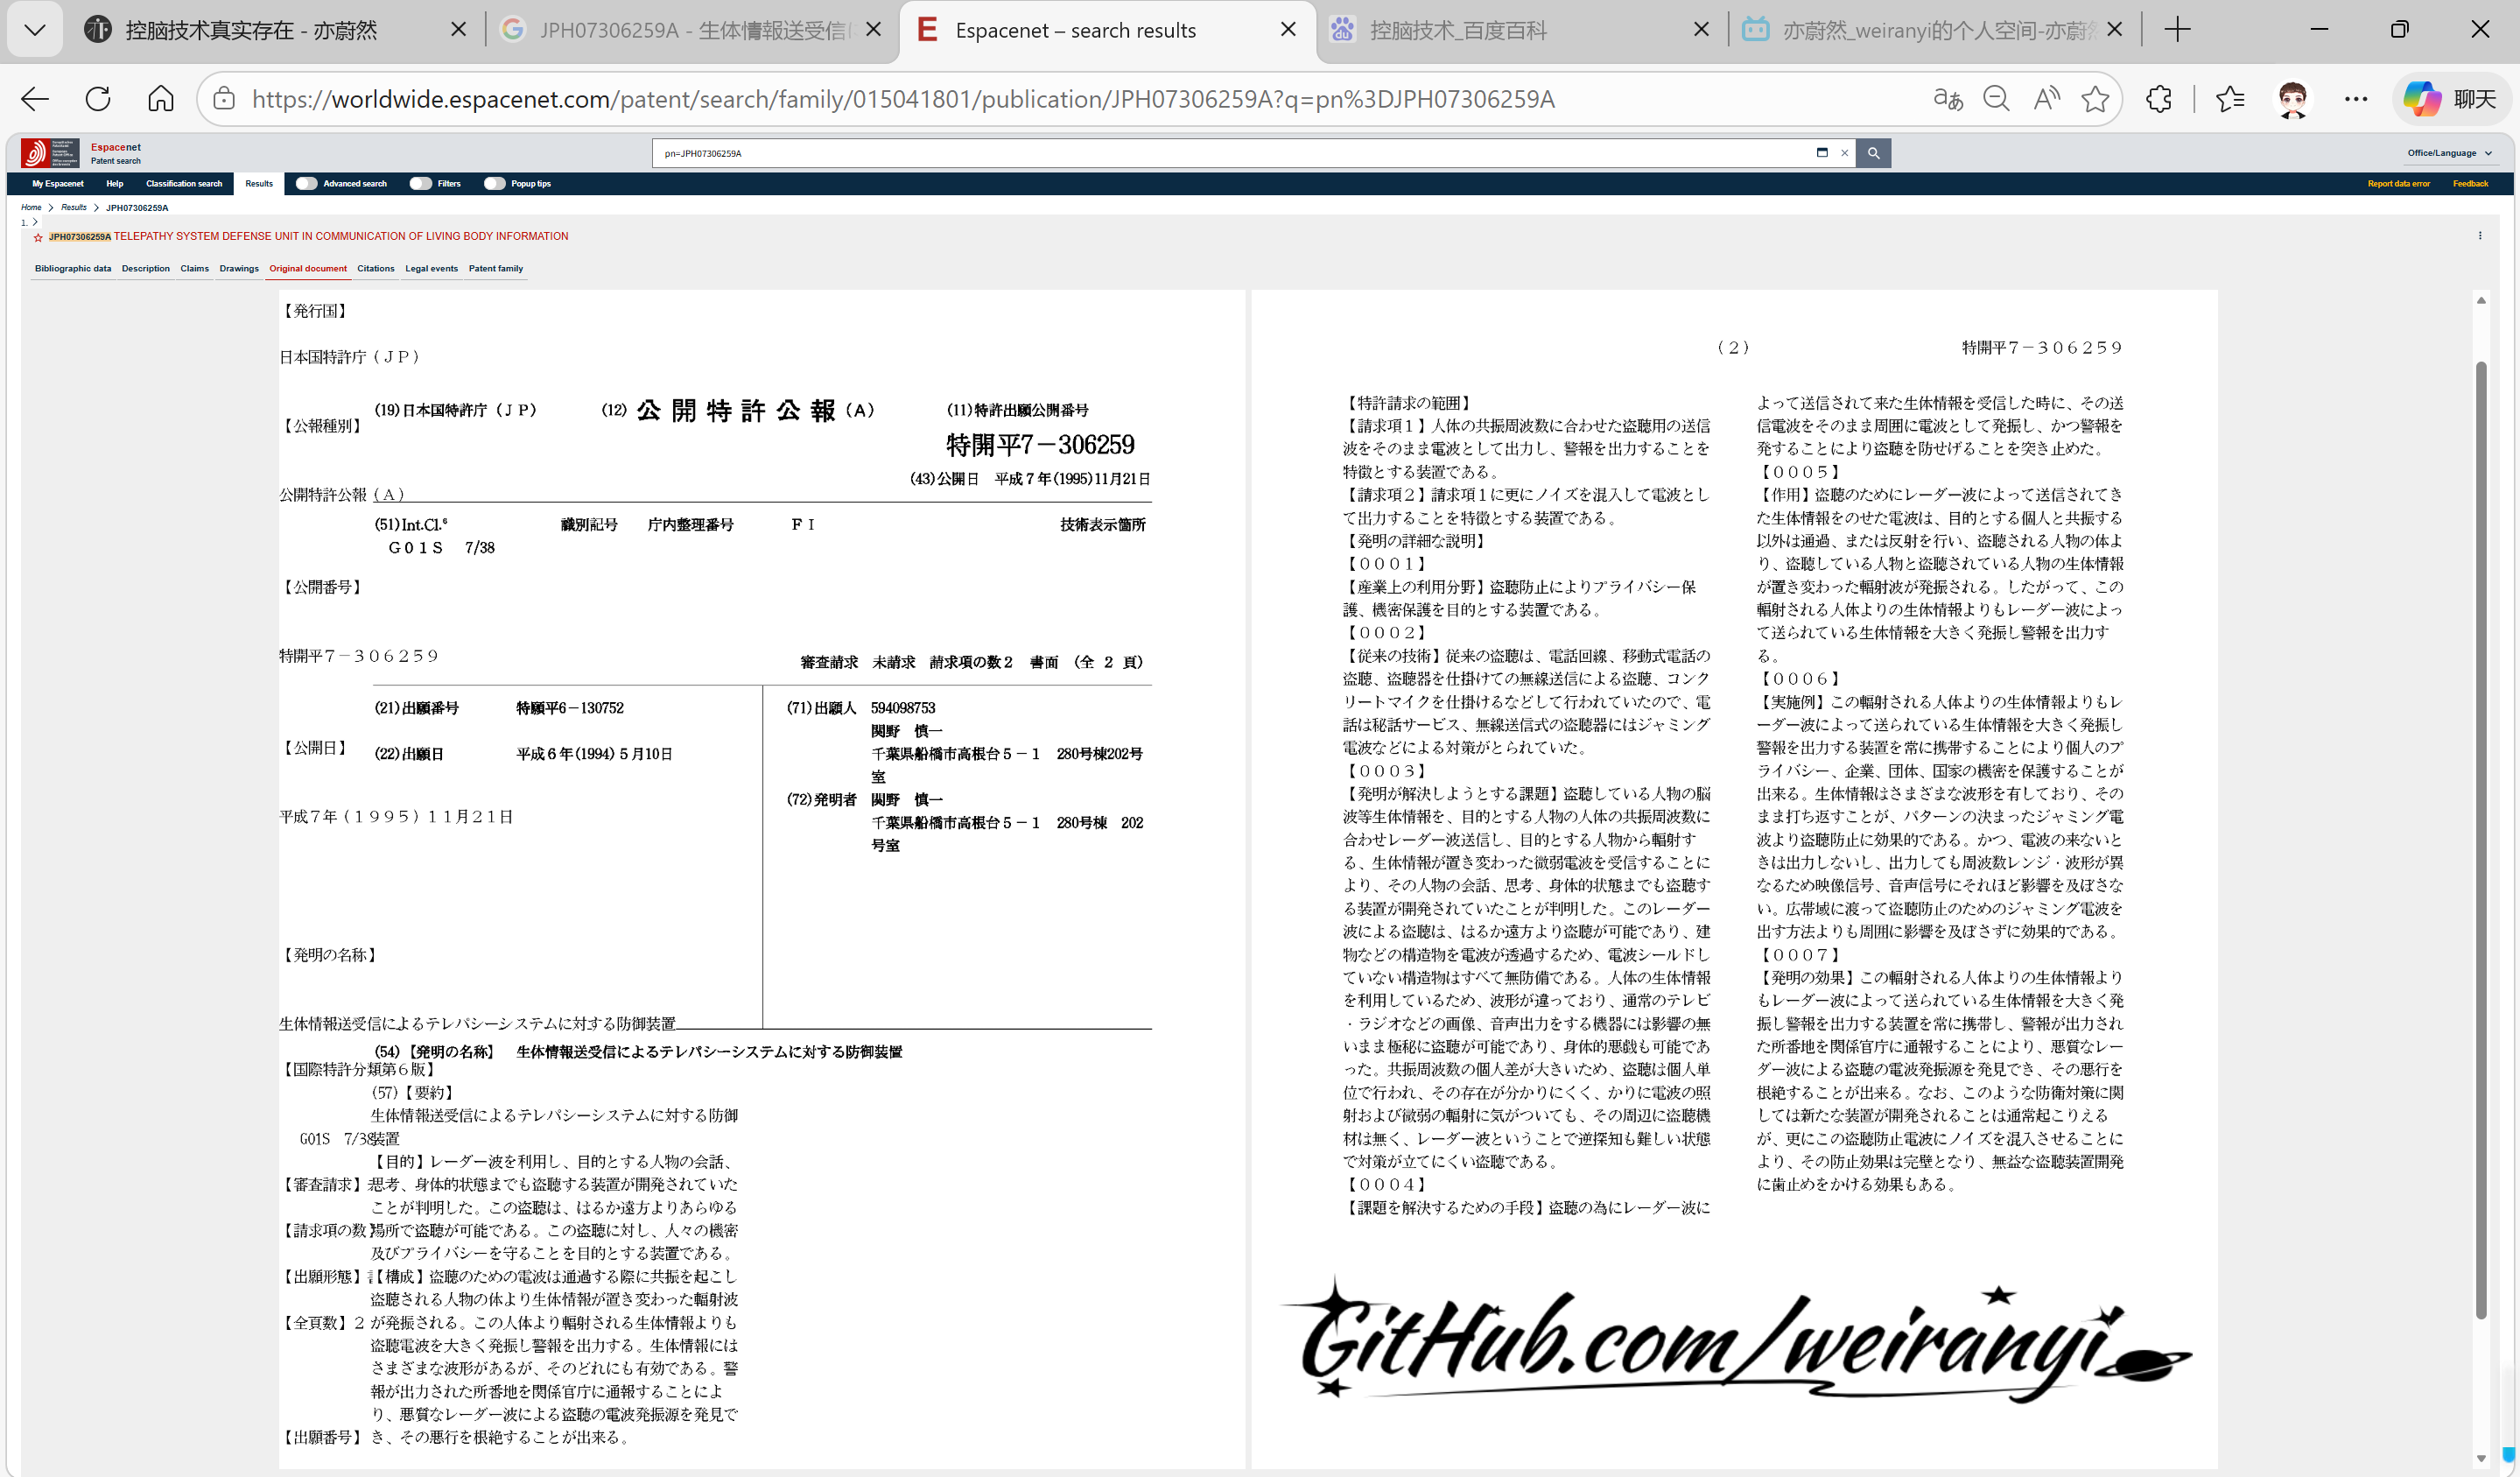Enable the Popup tips toggle
This screenshot has height=1477, width=2520.
495,184
